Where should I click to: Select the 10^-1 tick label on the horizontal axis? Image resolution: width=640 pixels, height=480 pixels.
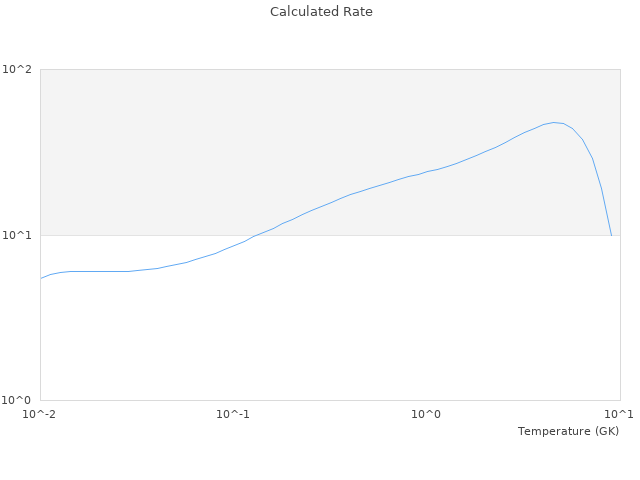point(232,414)
